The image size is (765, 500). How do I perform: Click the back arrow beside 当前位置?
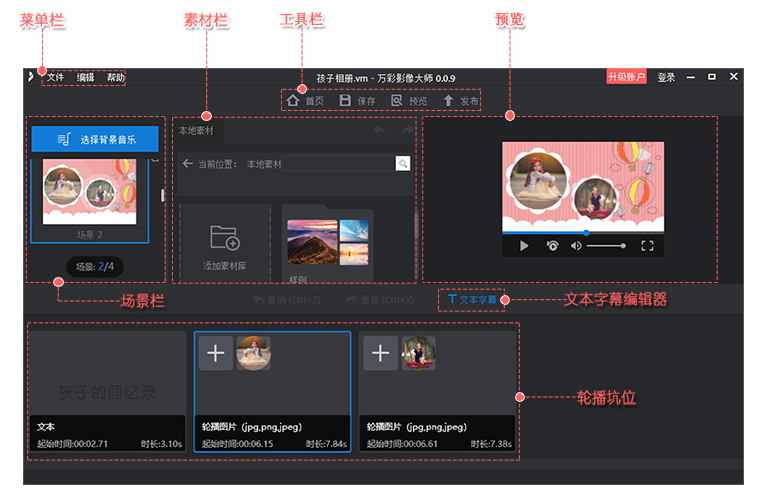coord(187,164)
